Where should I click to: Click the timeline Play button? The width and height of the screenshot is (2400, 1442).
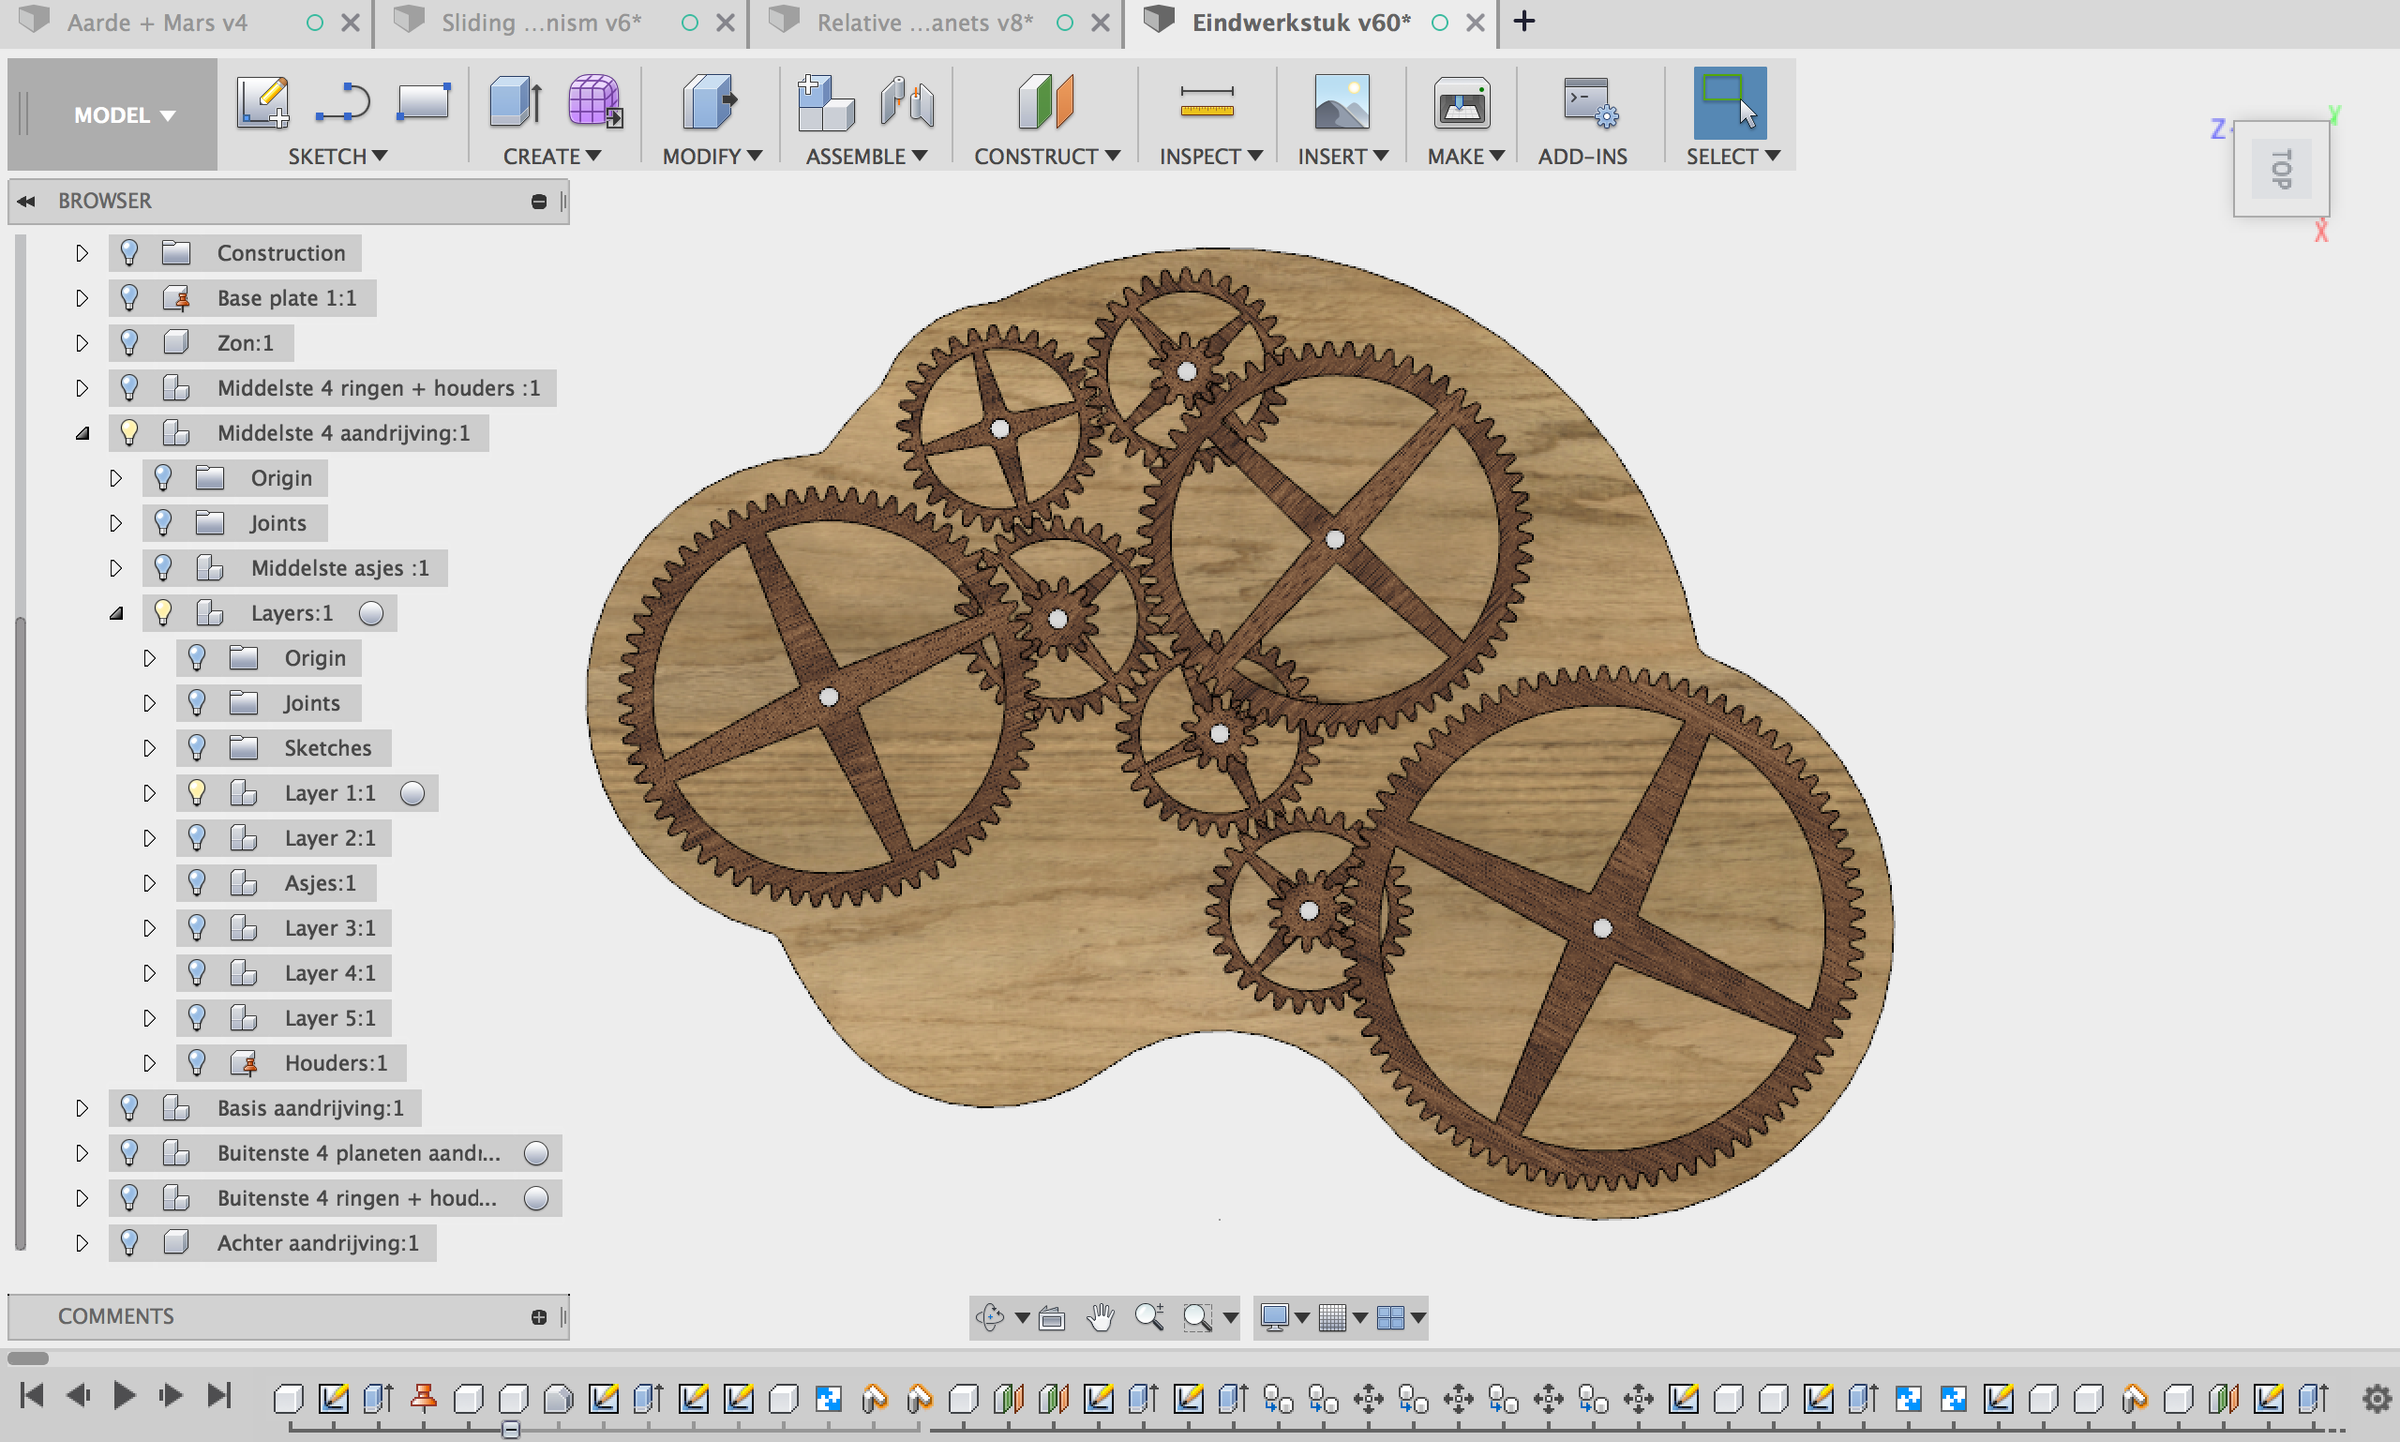click(124, 1395)
